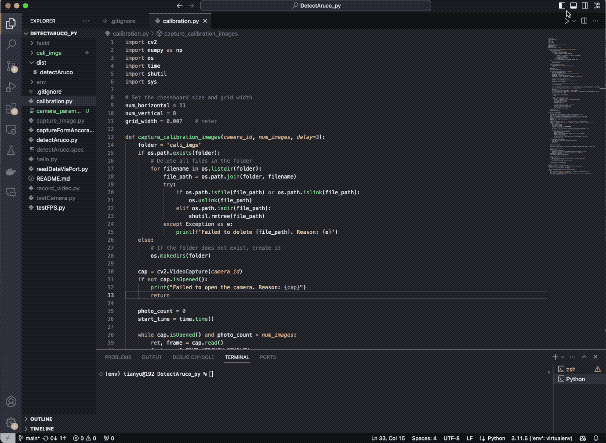Switch to the PROBLEMS panel tab

coord(118,357)
